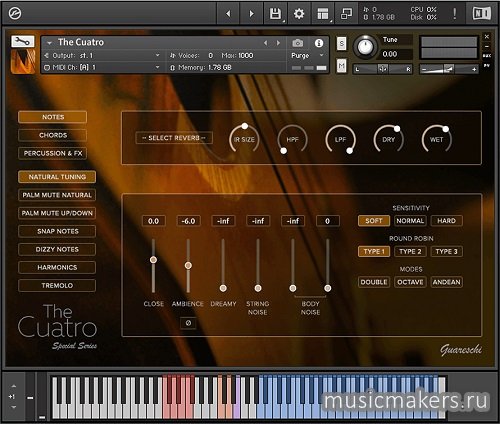The image size is (500, 424).
Task: Click the pan slider
Action: click(x=383, y=69)
